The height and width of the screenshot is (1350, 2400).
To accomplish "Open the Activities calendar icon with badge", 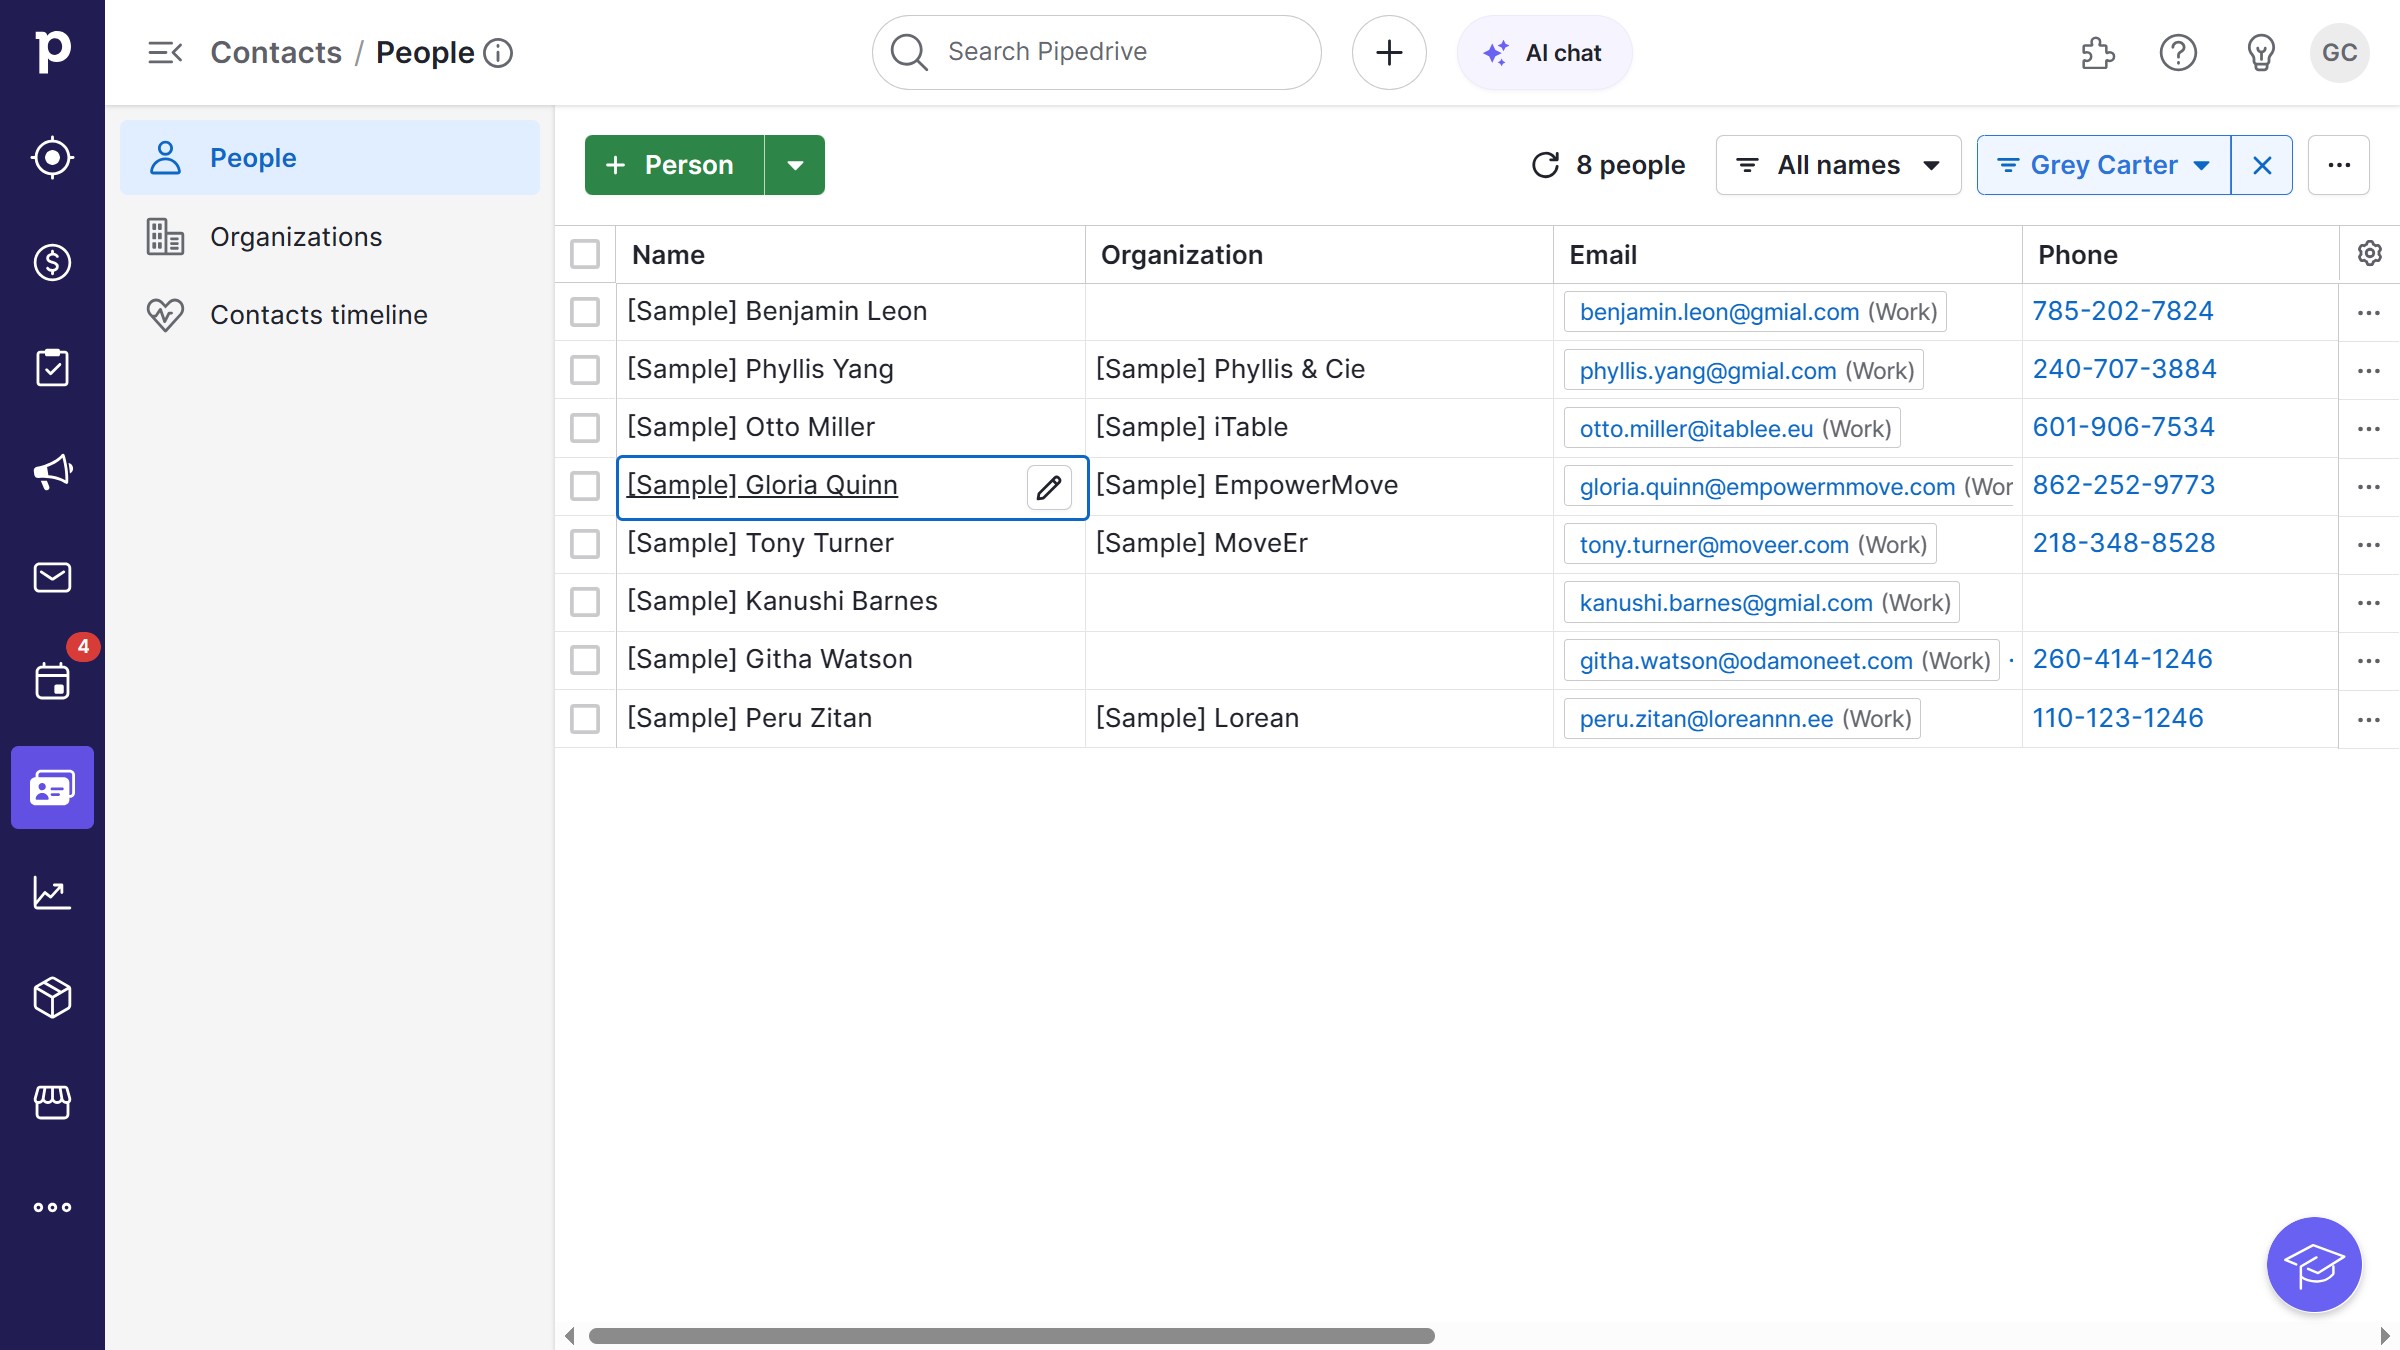I will (52, 682).
